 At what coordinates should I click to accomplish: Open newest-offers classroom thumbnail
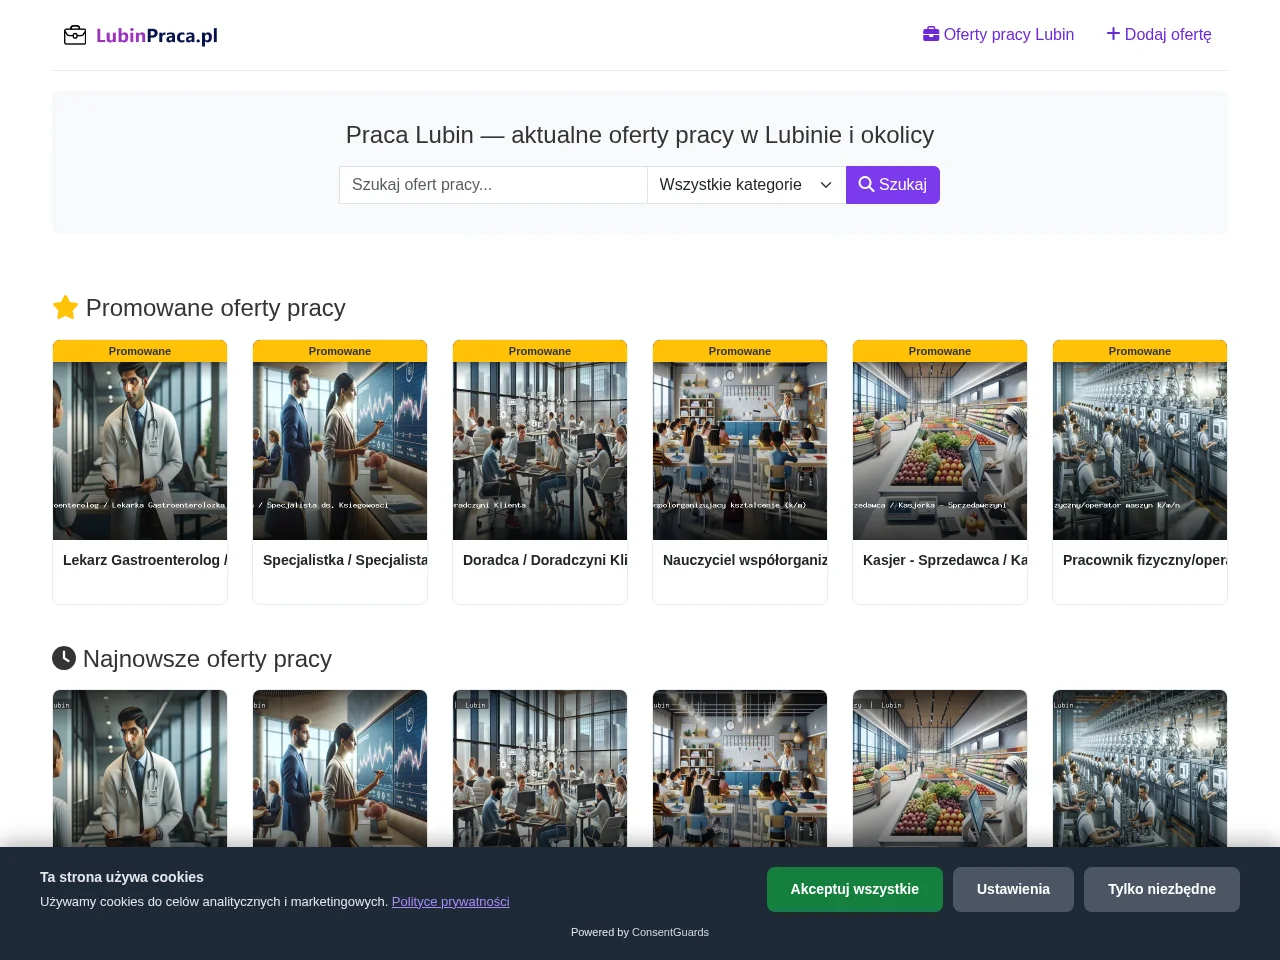[x=740, y=768]
